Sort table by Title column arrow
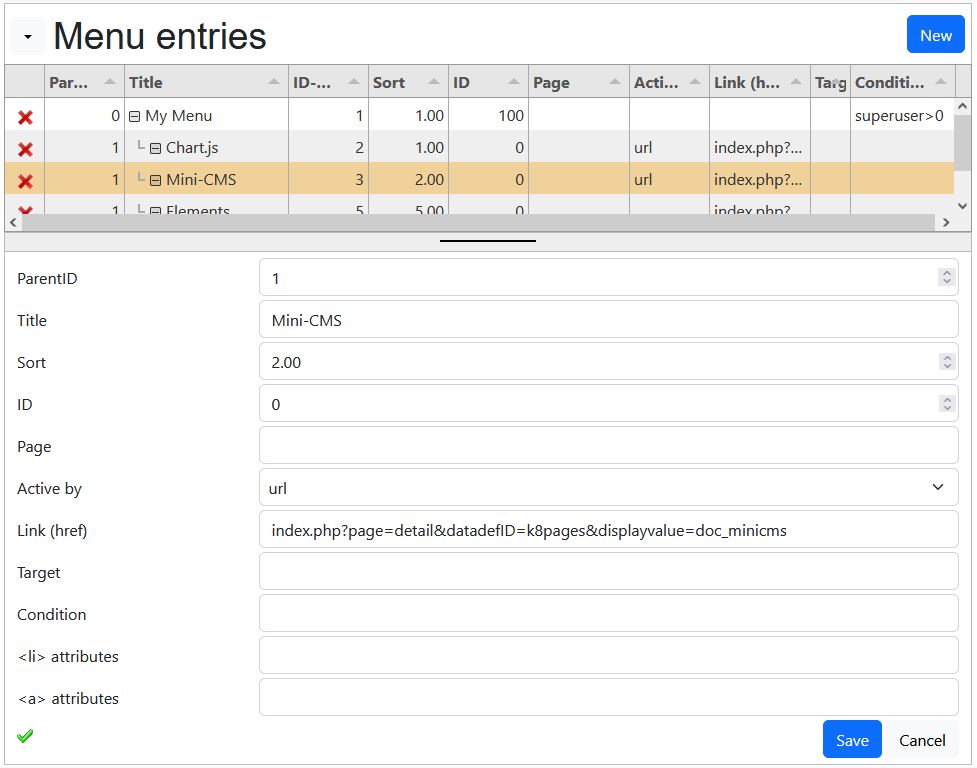977x768 pixels. pos(274,82)
